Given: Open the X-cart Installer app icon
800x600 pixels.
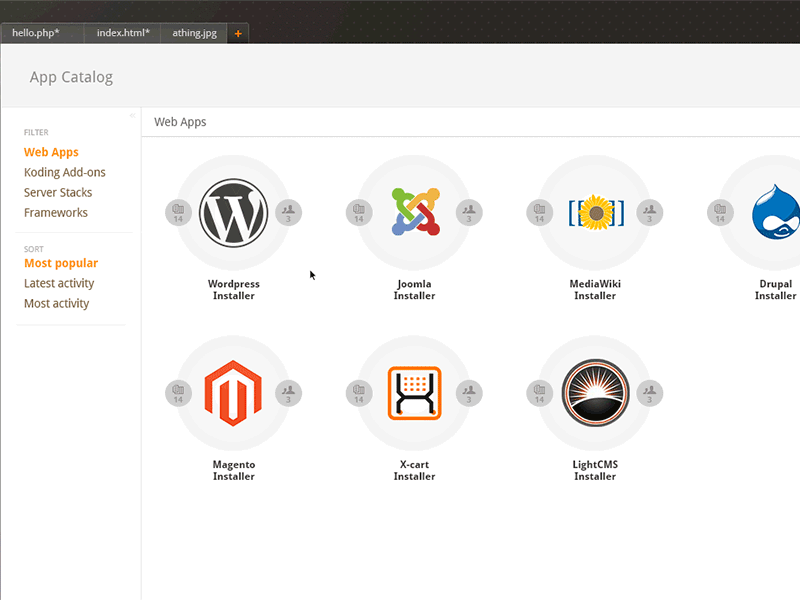Looking at the screenshot, I should [x=414, y=393].
